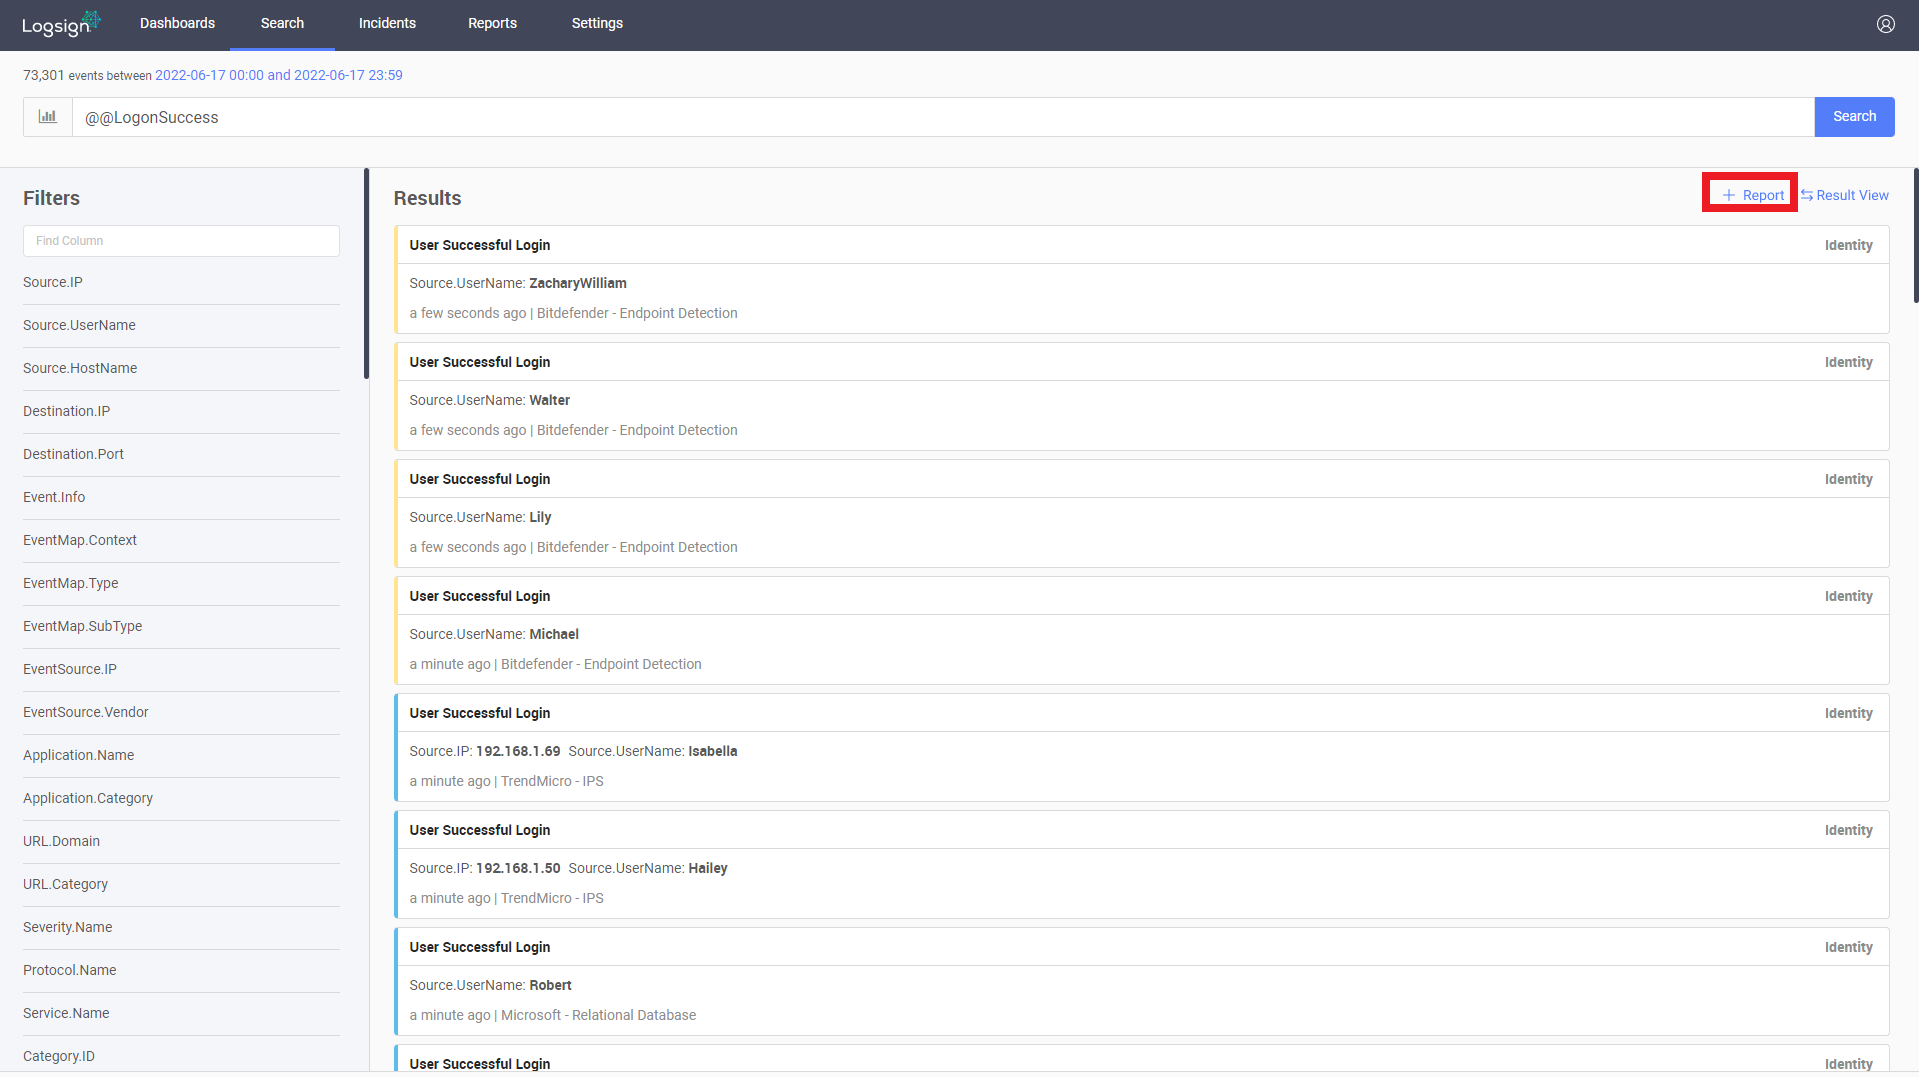Click the Find Column filter box
This screenshot has width=1919, height=1077.
(x=181, y=241)
